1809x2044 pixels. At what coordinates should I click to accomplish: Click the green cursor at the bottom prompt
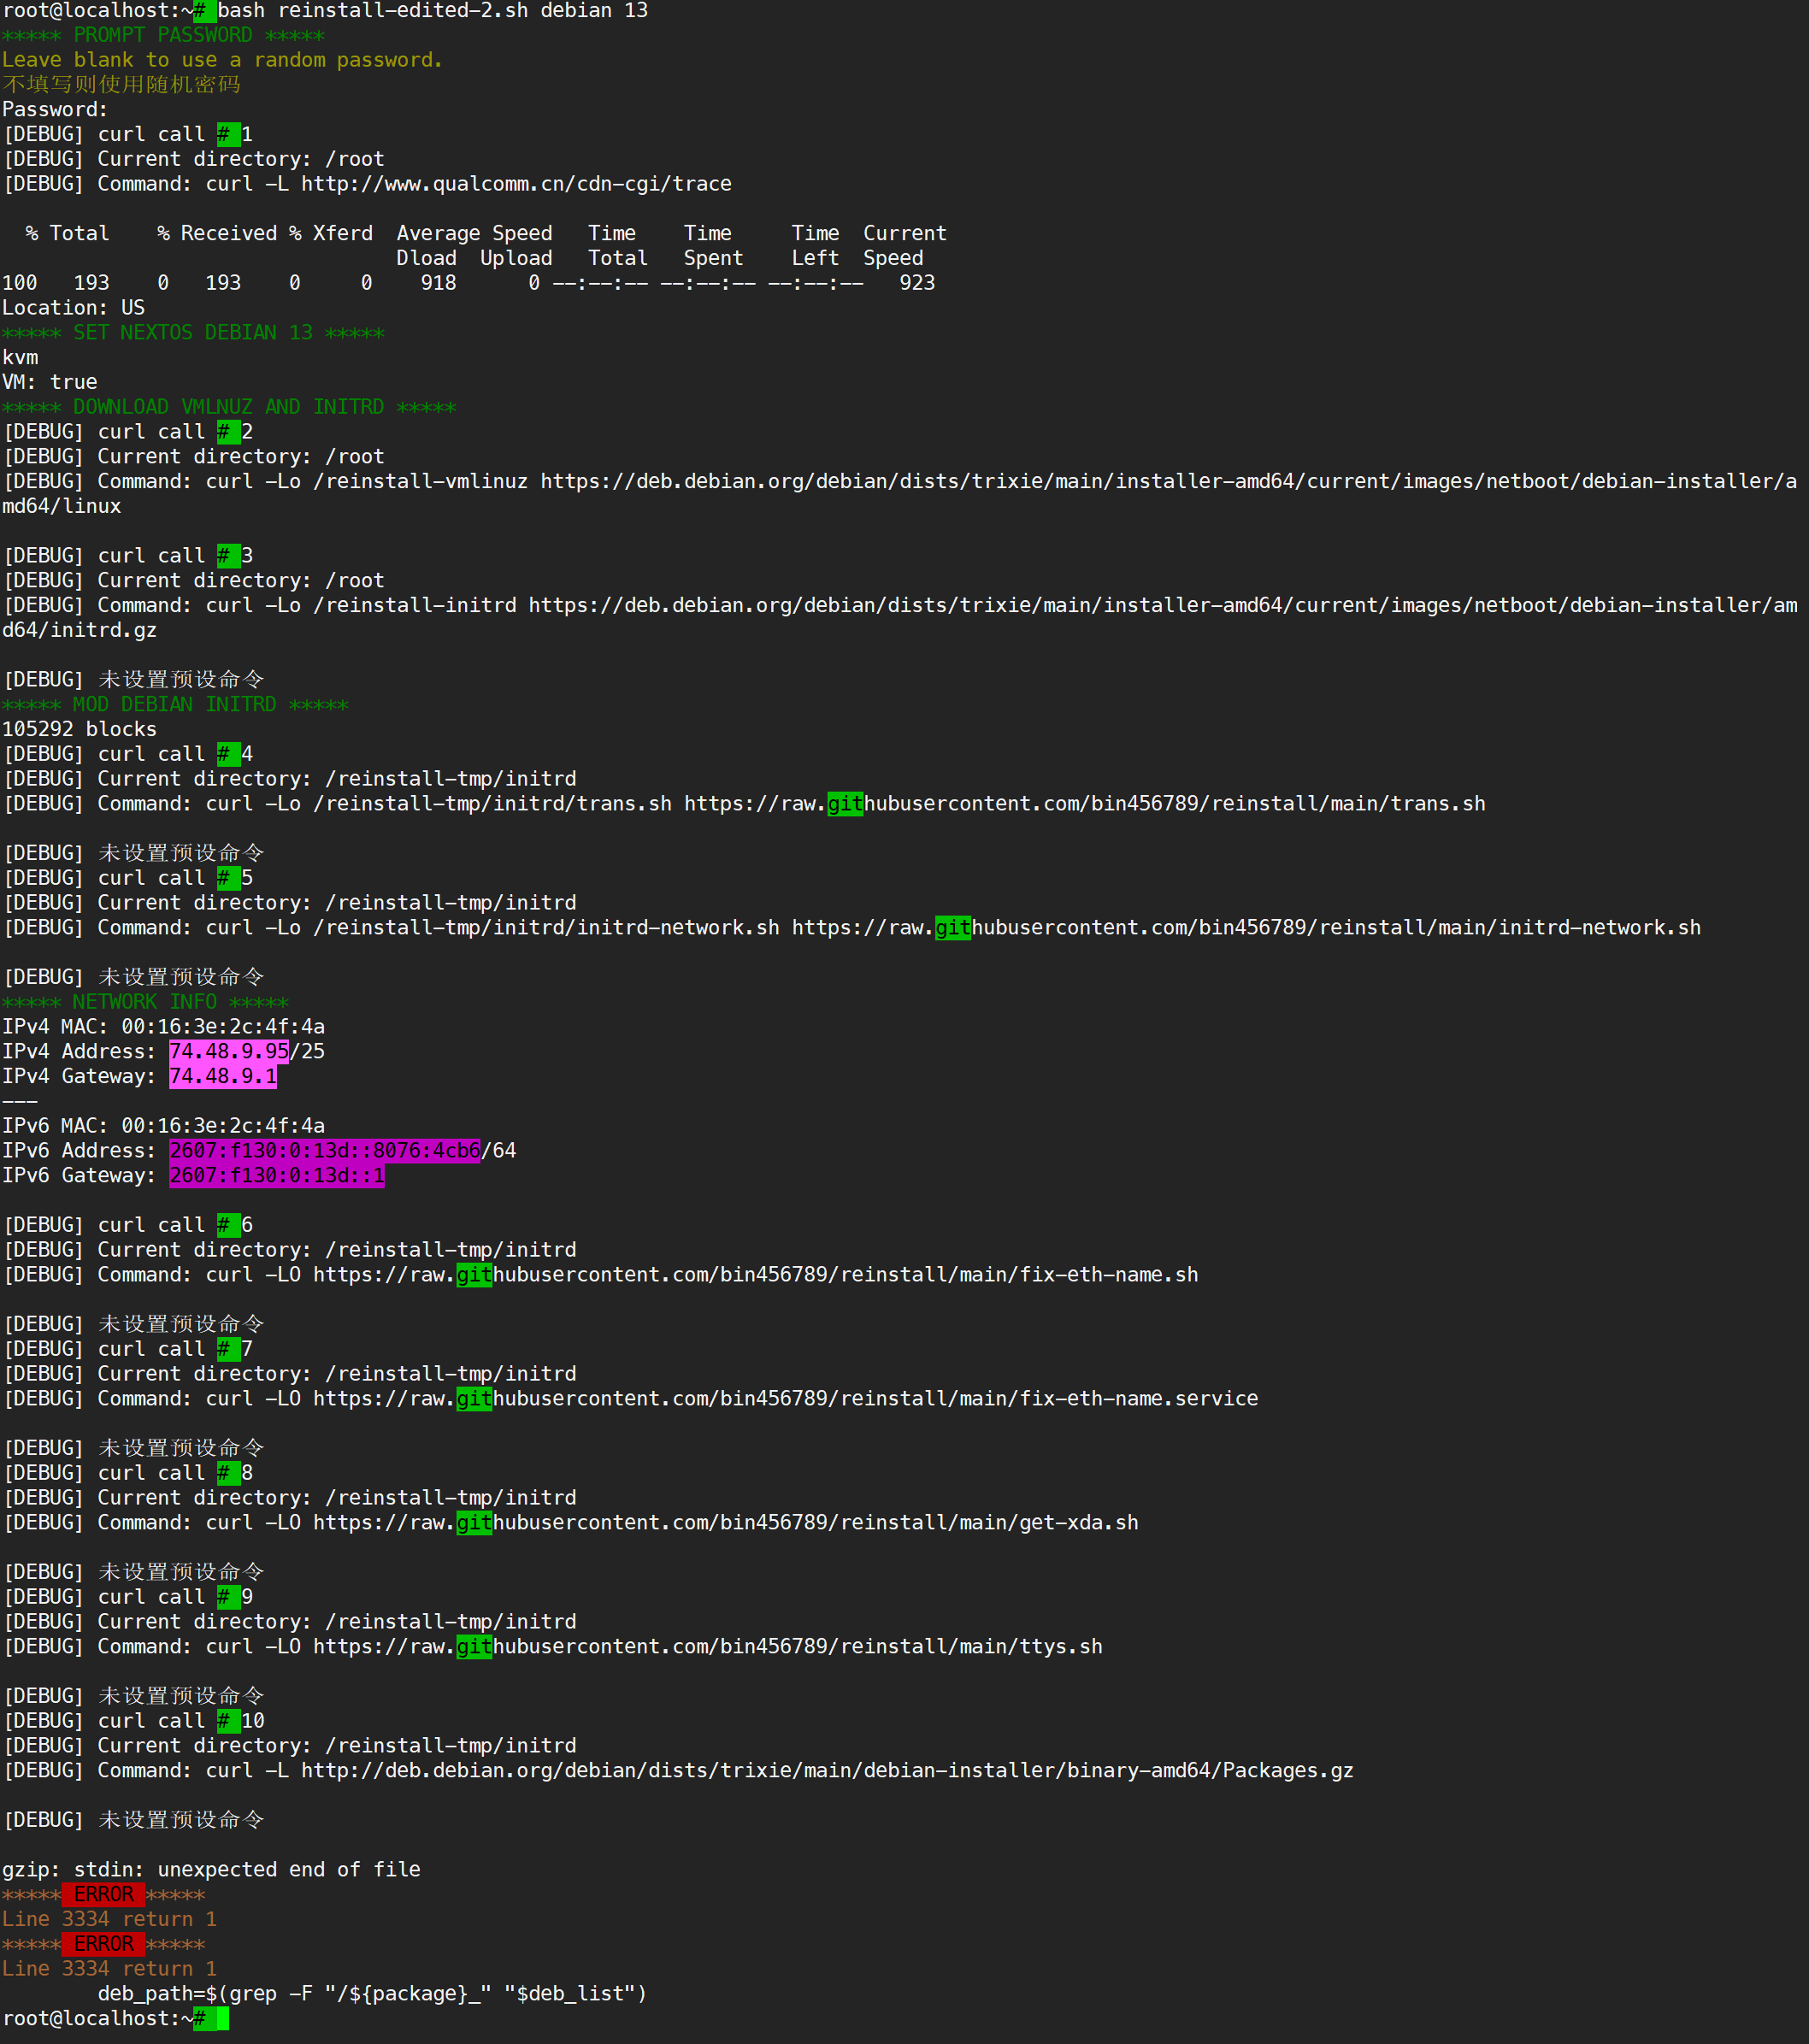[x=222, y=2019]
